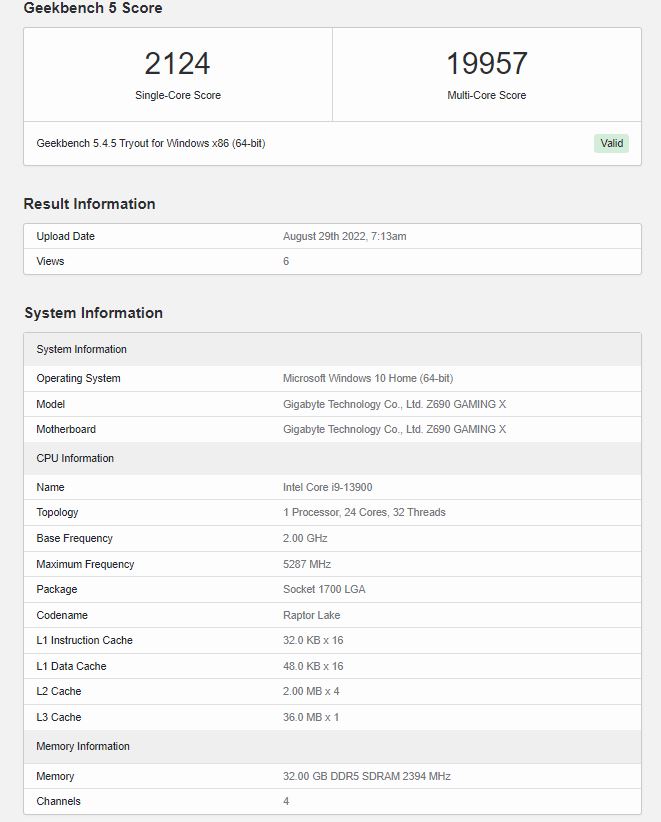Click the Multi-Core Score label
This screenshot has height=822, width=661.
(486, 95)
